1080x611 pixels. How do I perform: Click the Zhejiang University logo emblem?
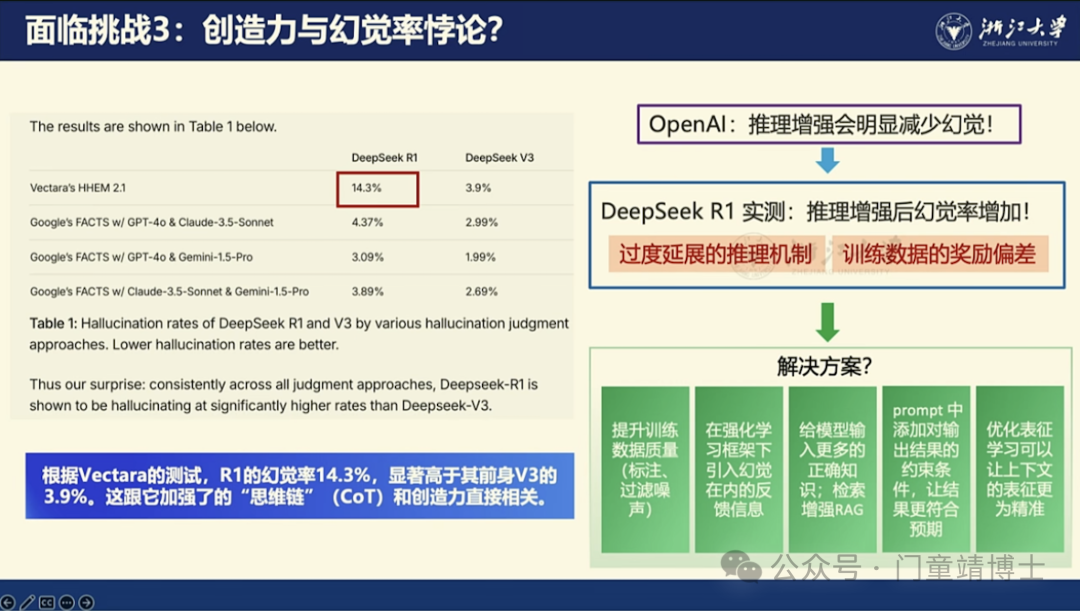[953, 31]
